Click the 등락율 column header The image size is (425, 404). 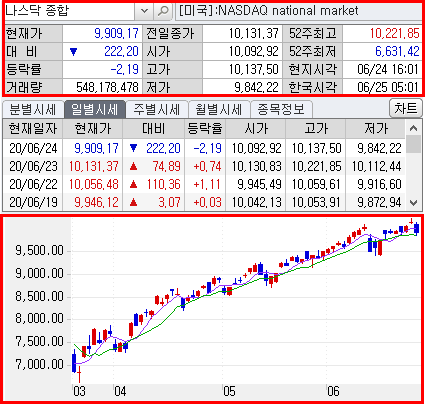tap(205, 128)
